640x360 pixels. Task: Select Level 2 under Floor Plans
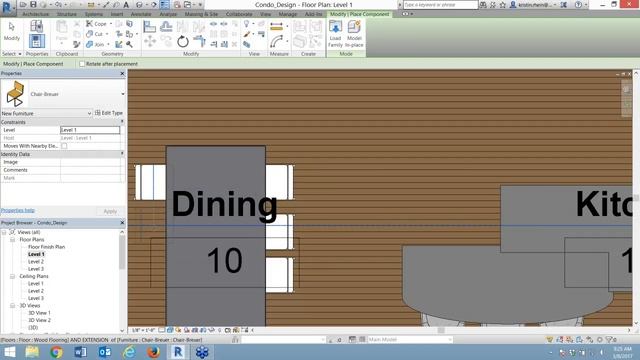tap(36, 262)
